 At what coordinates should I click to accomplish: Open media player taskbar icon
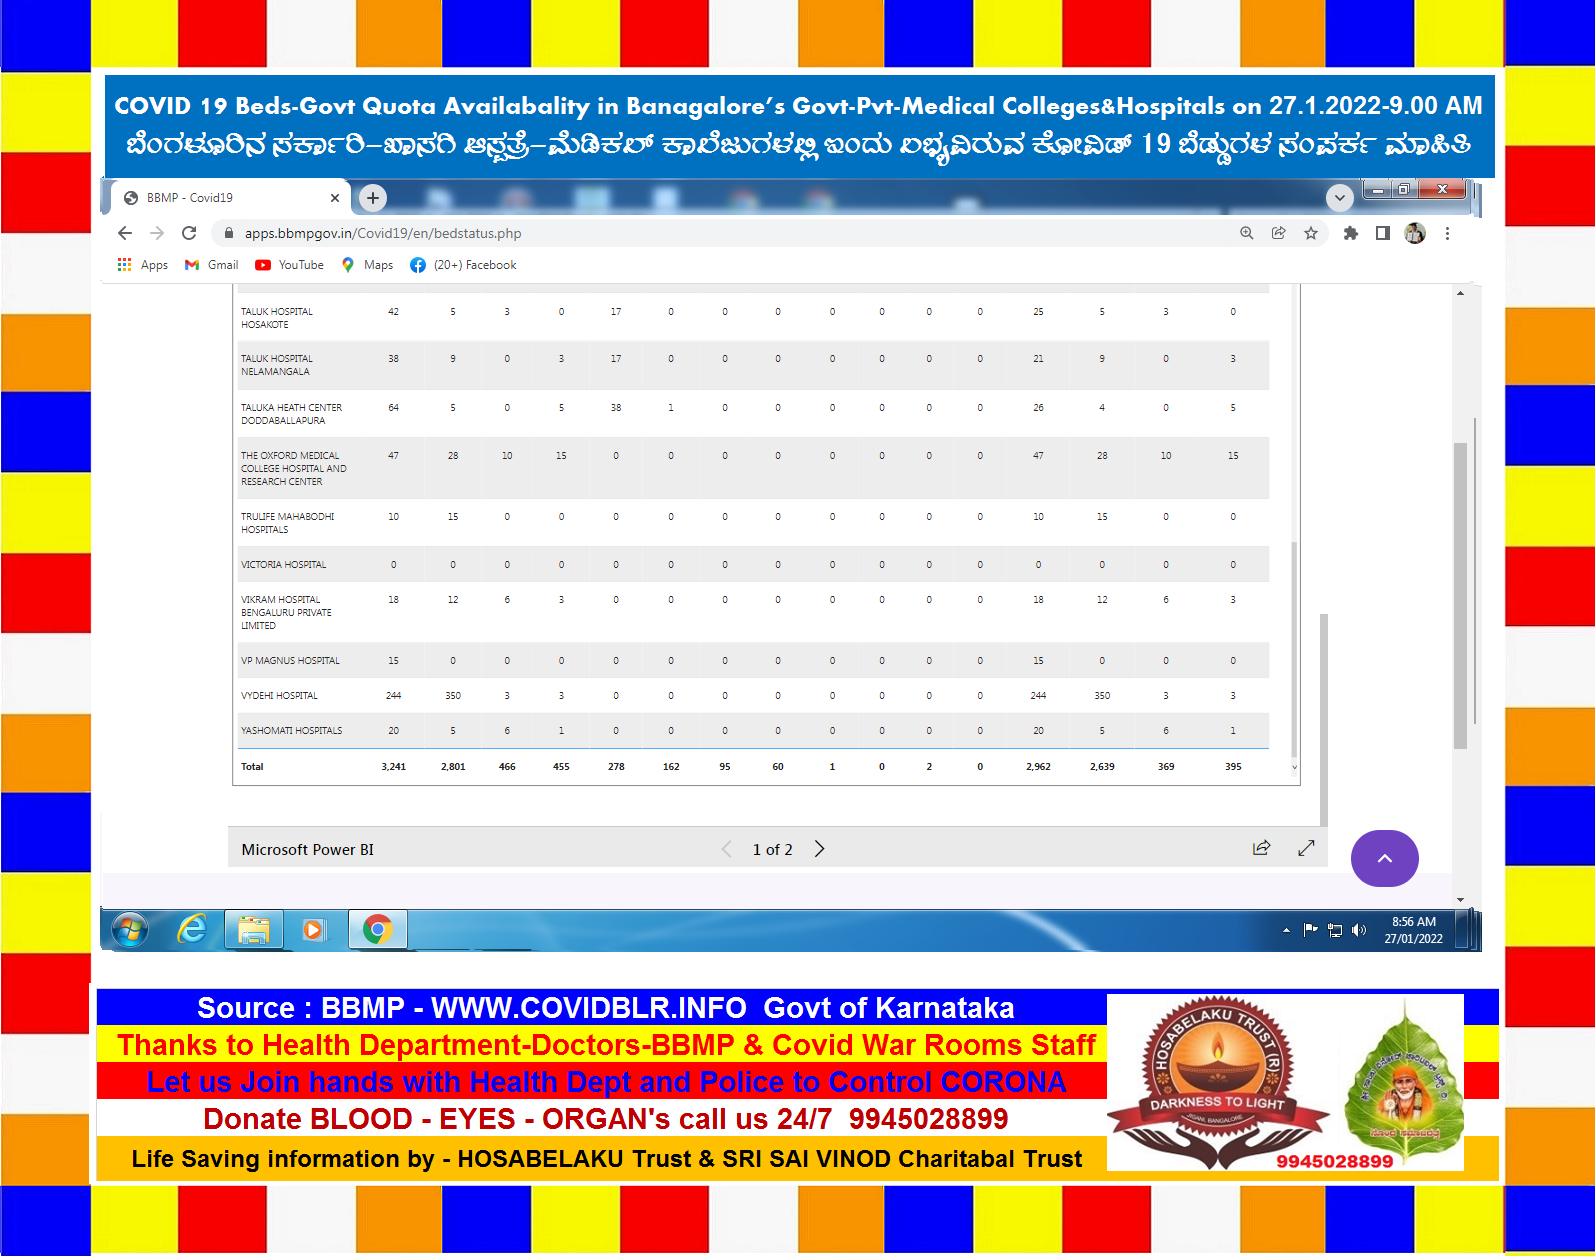314,930
